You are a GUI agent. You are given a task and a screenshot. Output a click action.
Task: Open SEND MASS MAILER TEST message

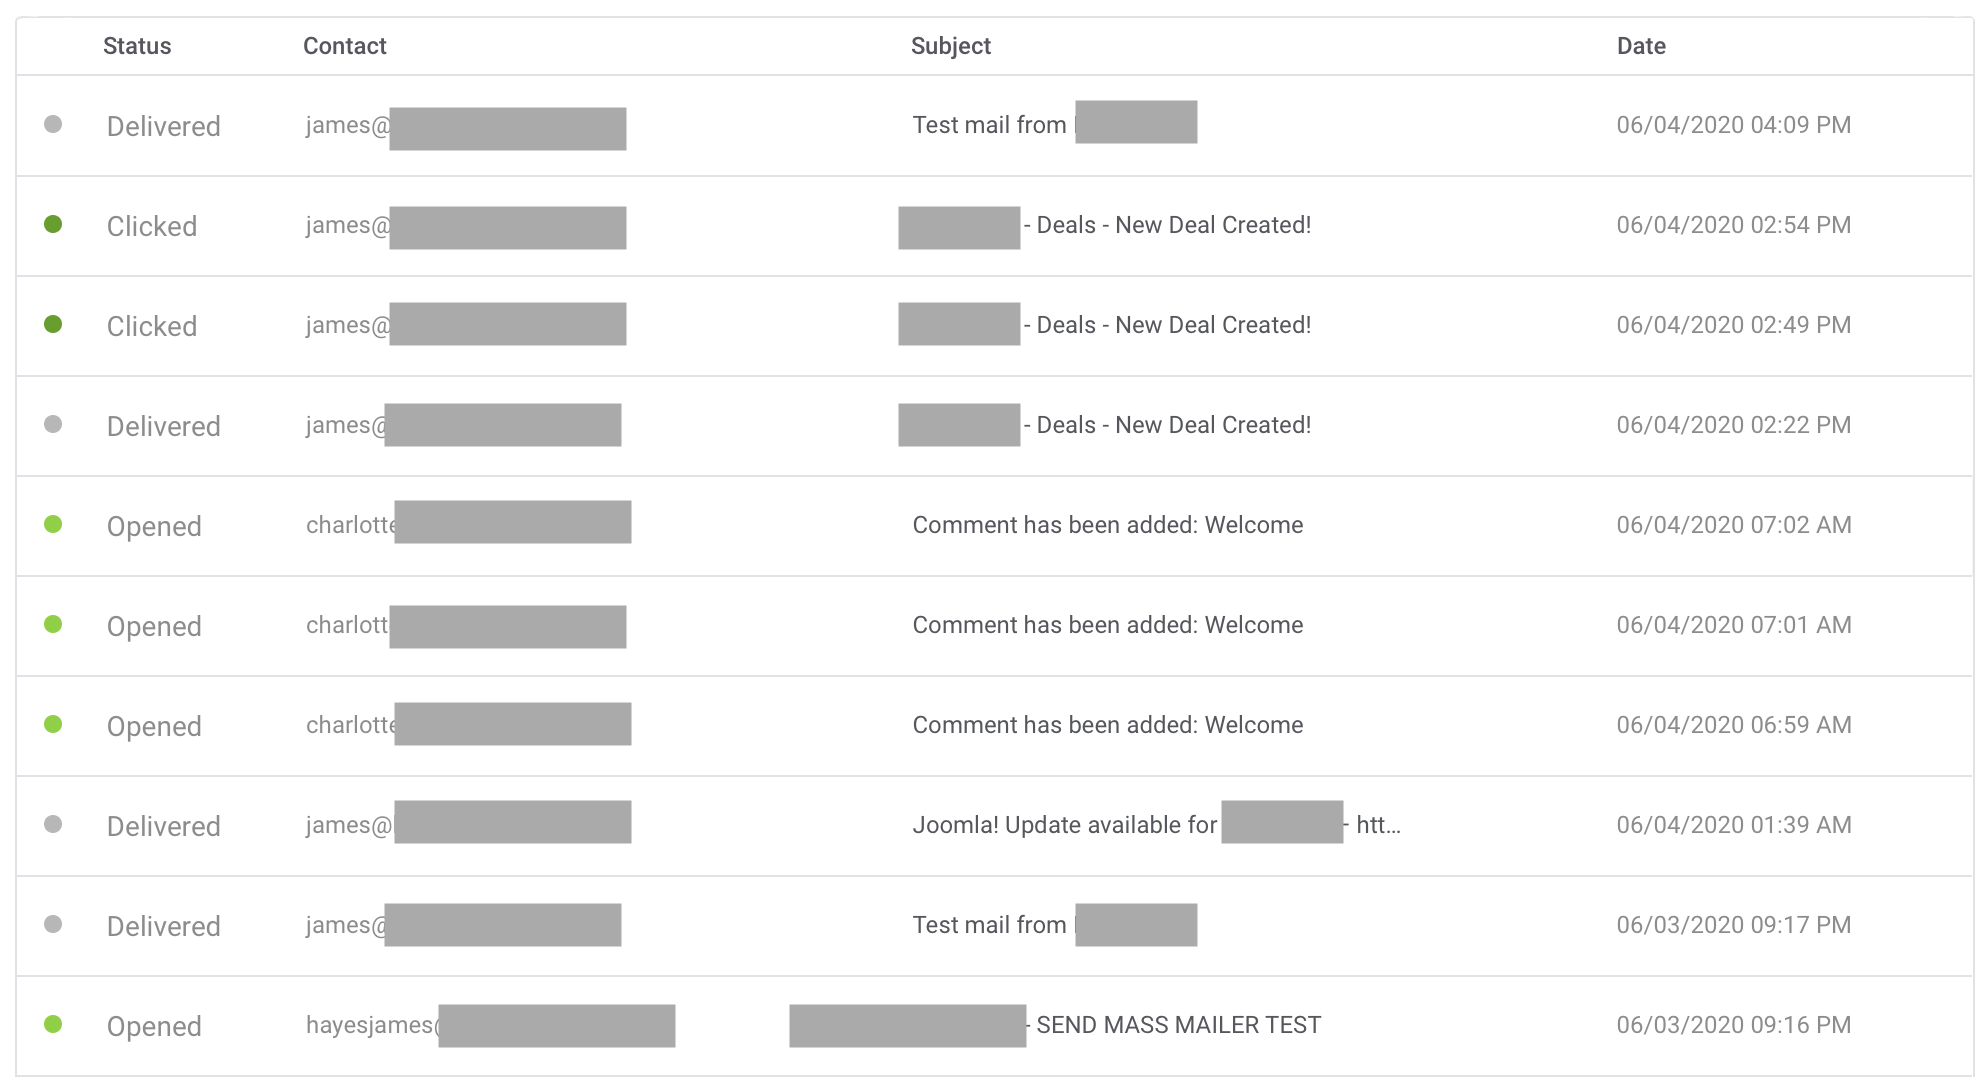click(1055, 1025)
